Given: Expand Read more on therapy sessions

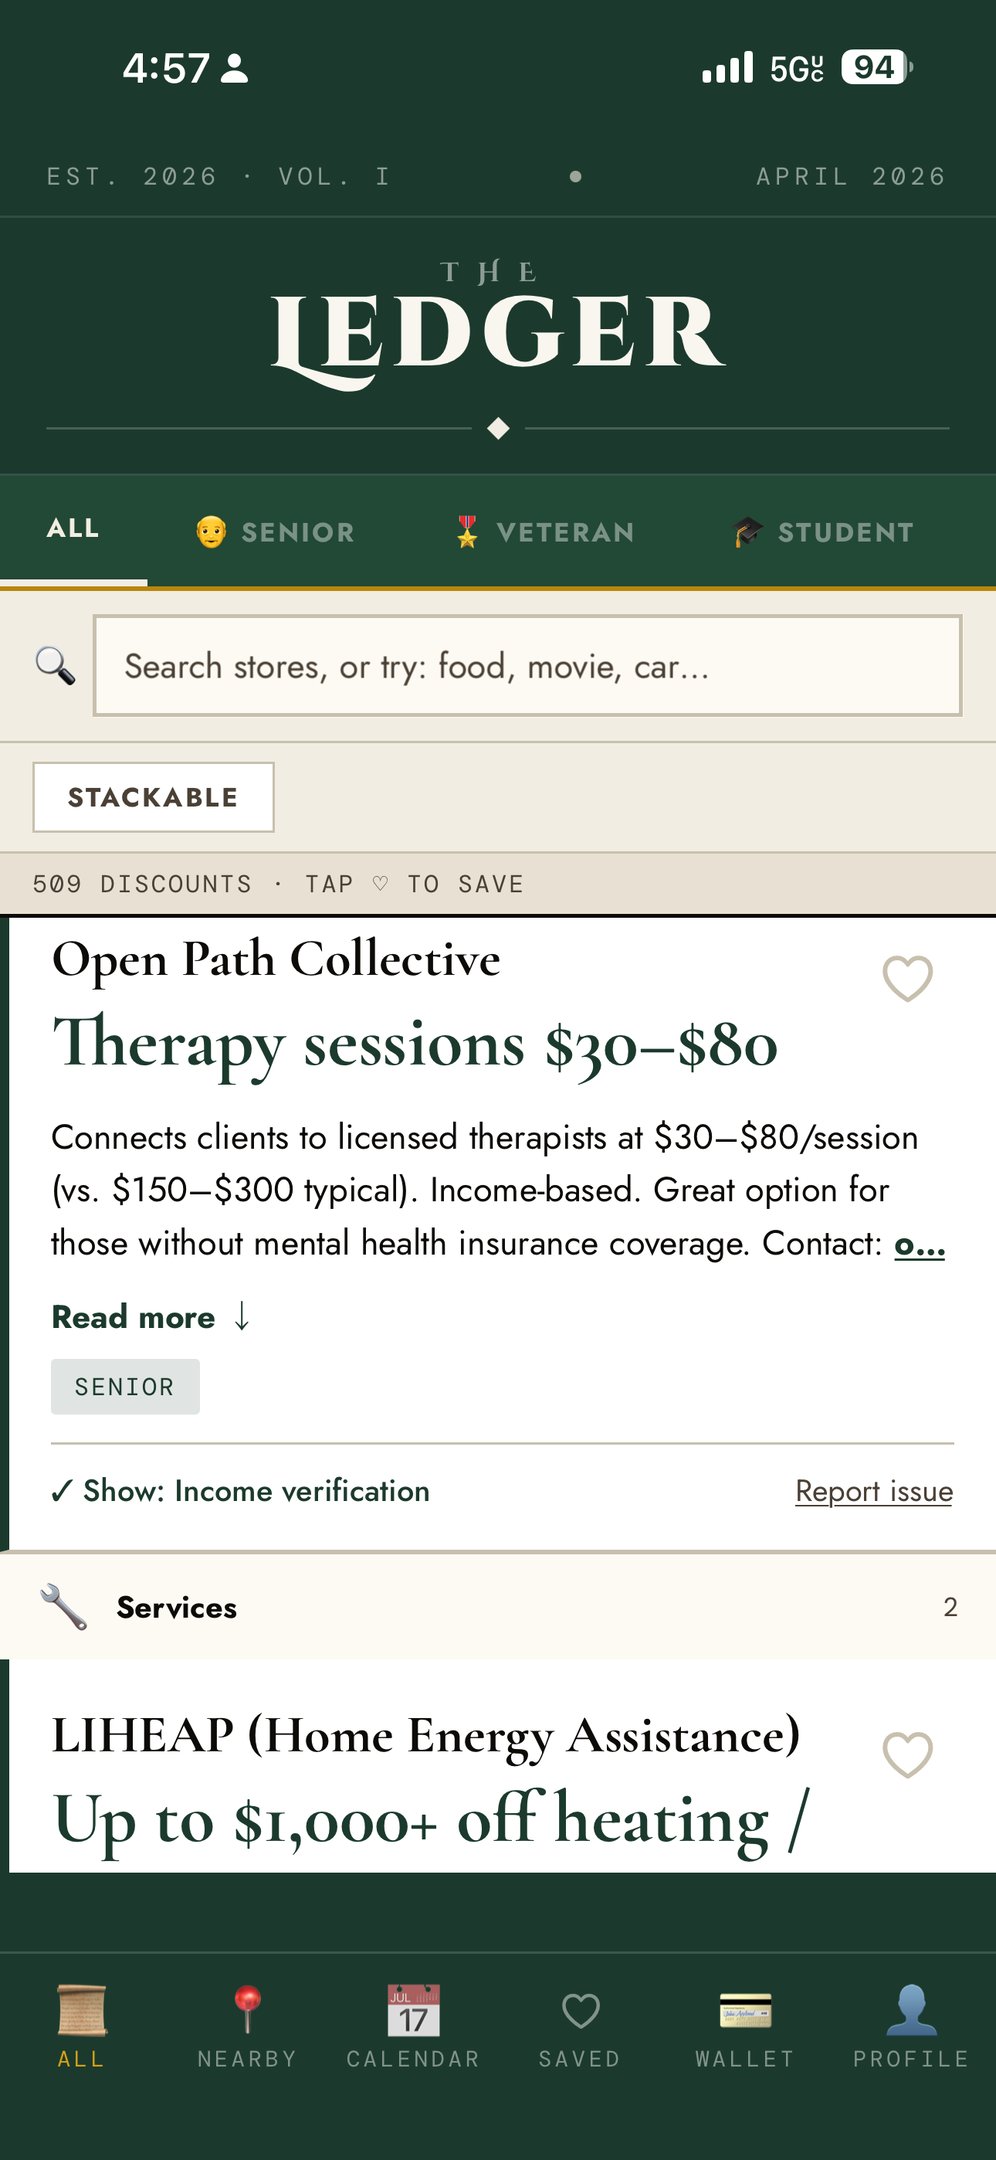Looking at the screenshot, I should coord(151,1317).
